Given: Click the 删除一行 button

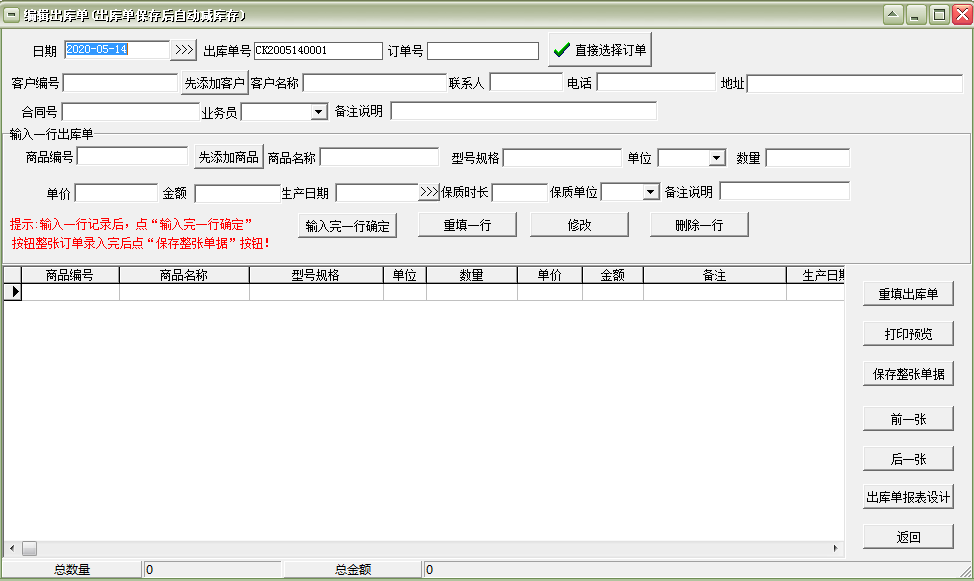Looking at the screenshot, I should tap(699, 225).
